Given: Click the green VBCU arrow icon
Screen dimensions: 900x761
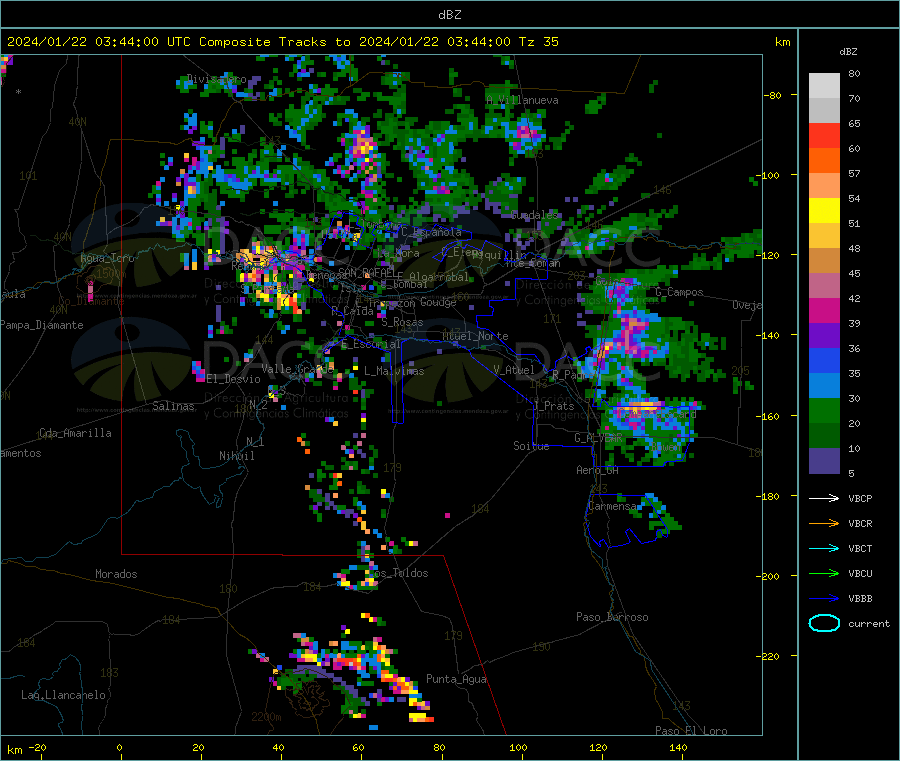Looking at the screenshot, I should coord(824,573).
